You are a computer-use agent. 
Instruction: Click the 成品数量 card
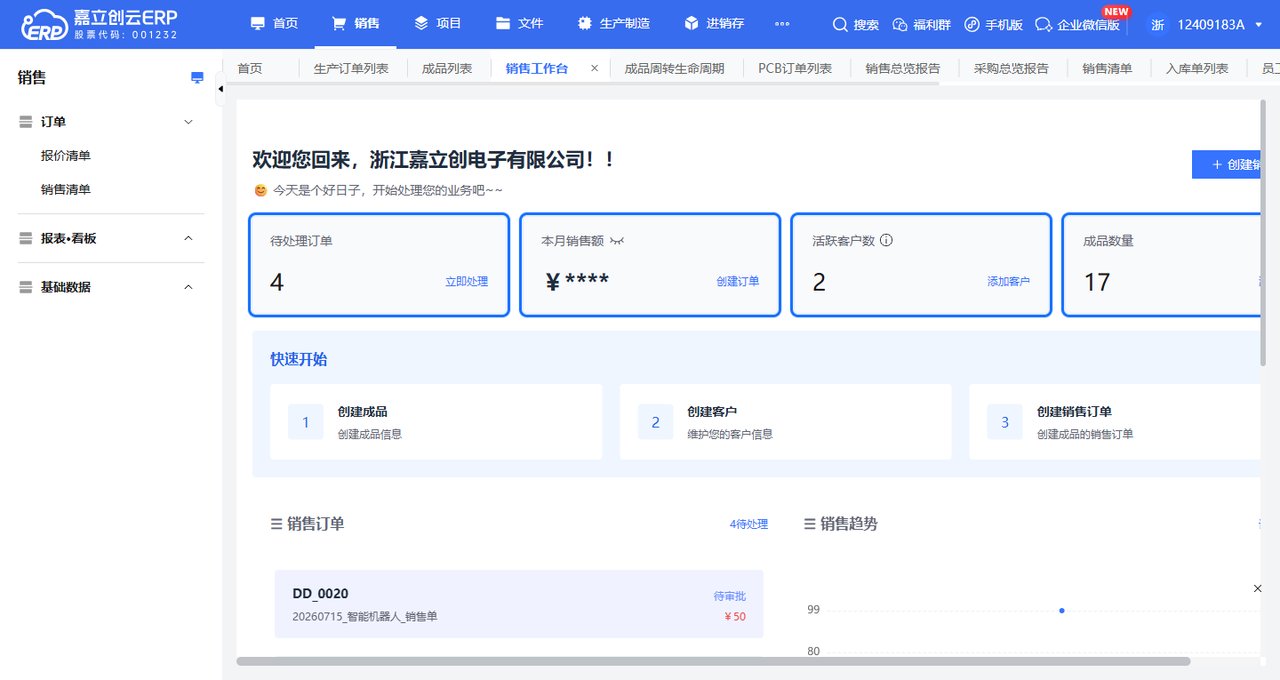(1163, 265)
